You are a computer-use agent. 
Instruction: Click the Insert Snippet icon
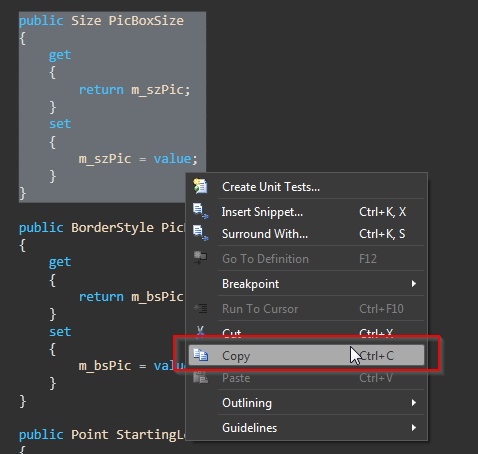pos(201,211)
